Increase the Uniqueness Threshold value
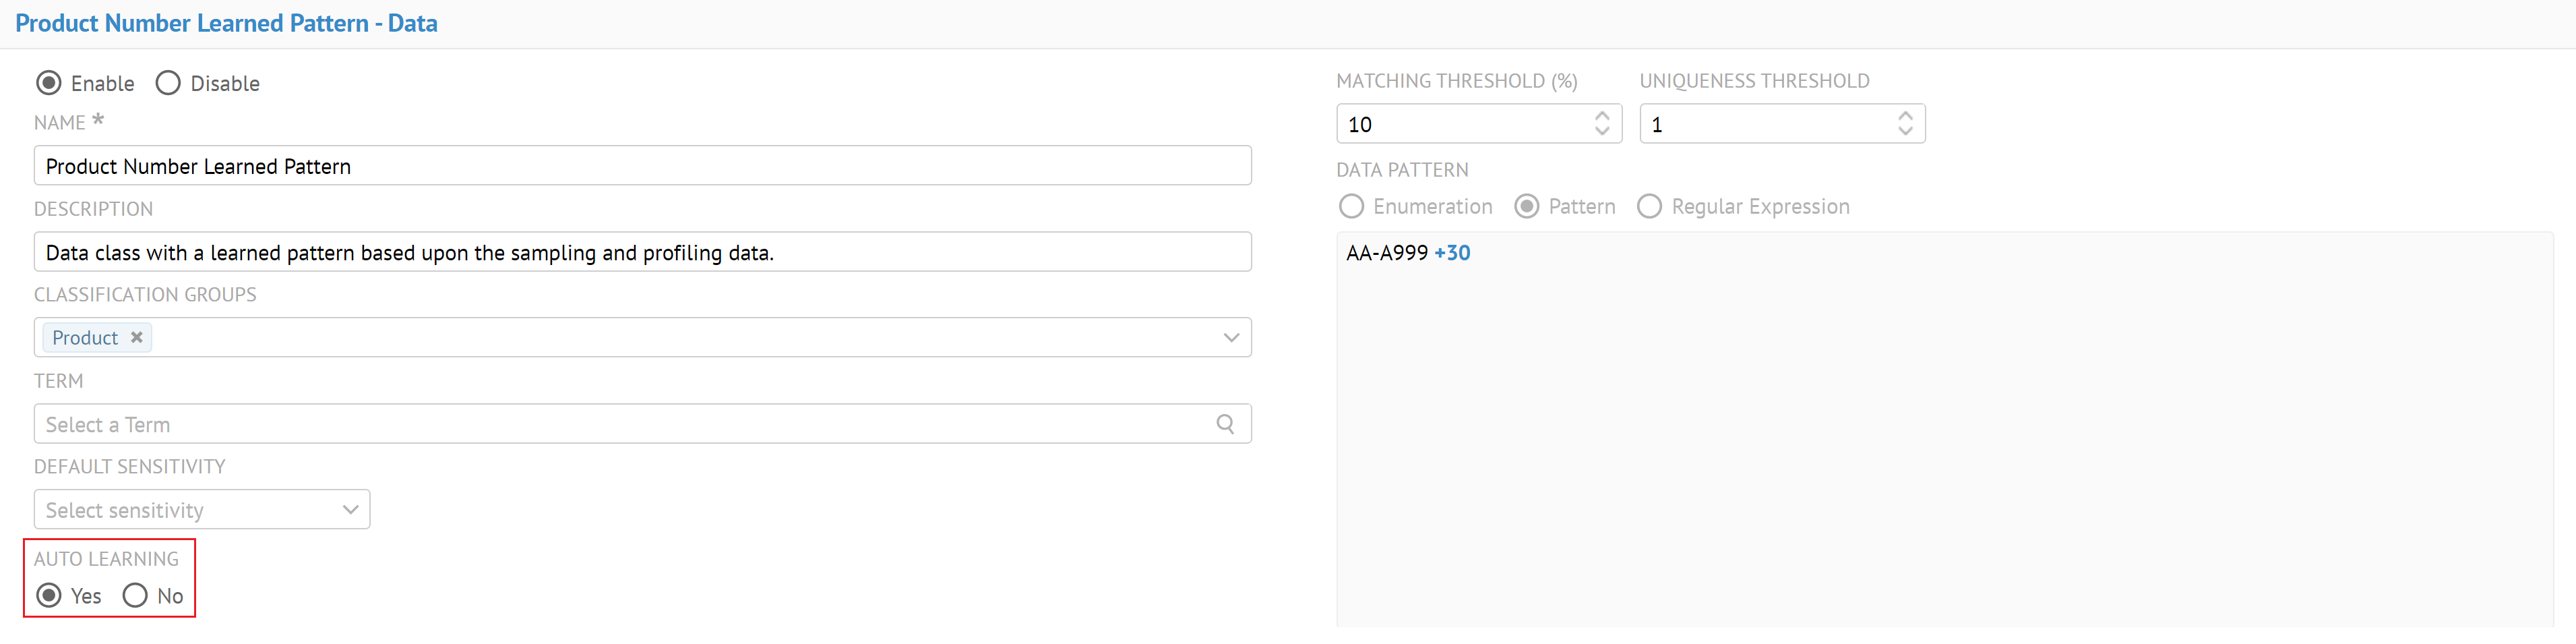The height and width of the screenshot is (644, 2576). click(x=1905, y=115)
